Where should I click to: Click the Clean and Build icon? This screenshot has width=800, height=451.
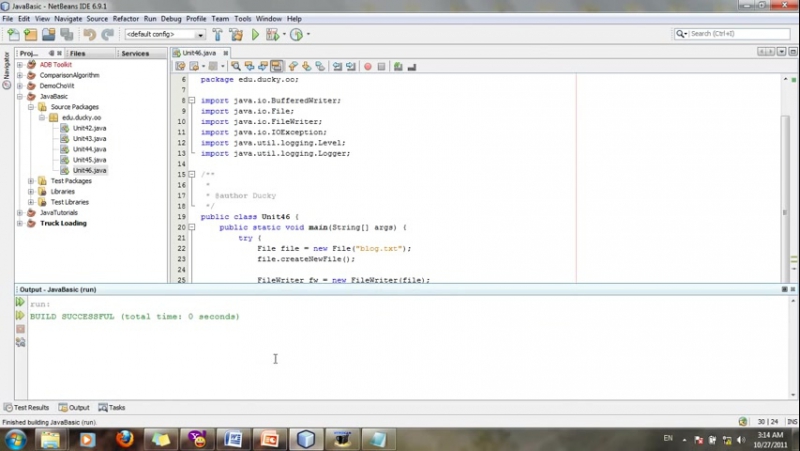(236, 34)
